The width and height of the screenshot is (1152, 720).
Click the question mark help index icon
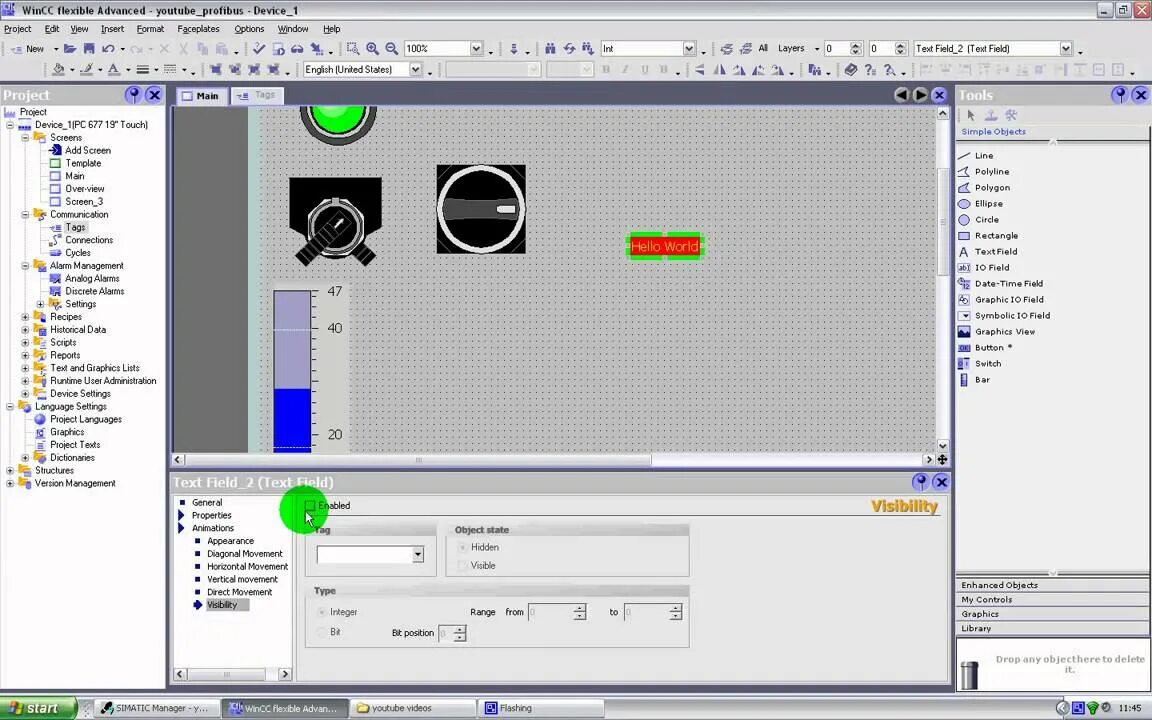[x=870, y=70]
